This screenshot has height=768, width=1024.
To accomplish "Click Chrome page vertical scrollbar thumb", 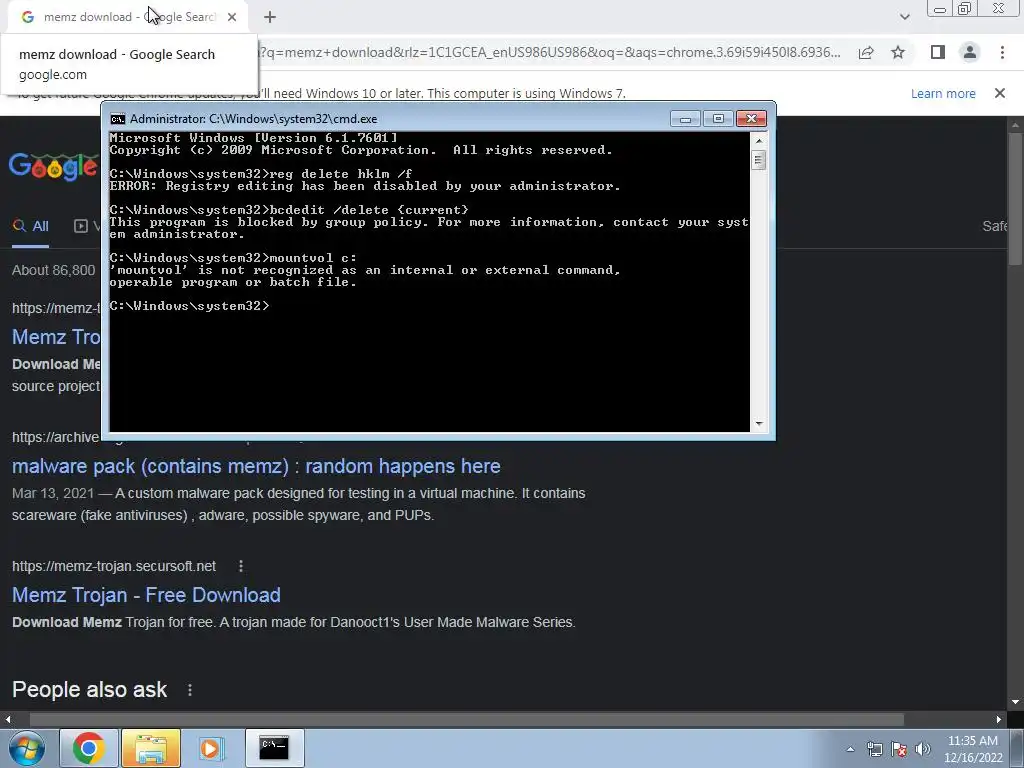I will tap(1015, 199).
